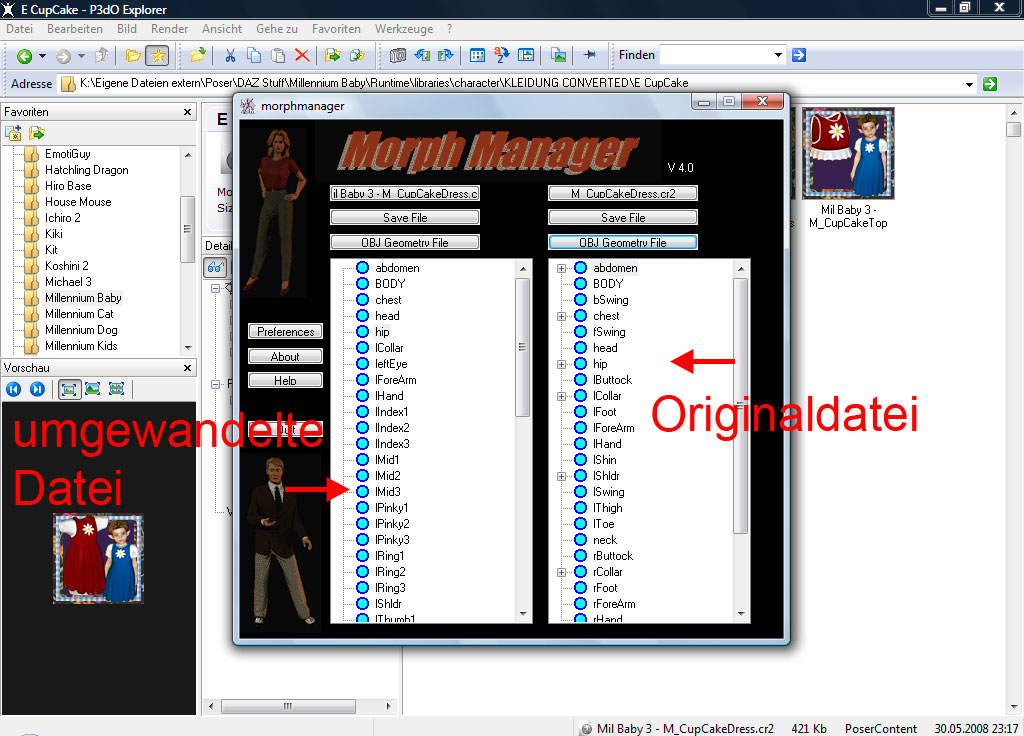Image resolution: width=1024 pixels, height=736 pixels.
Task: Open Morph Manager Preferences
Action: click(285, 331)
